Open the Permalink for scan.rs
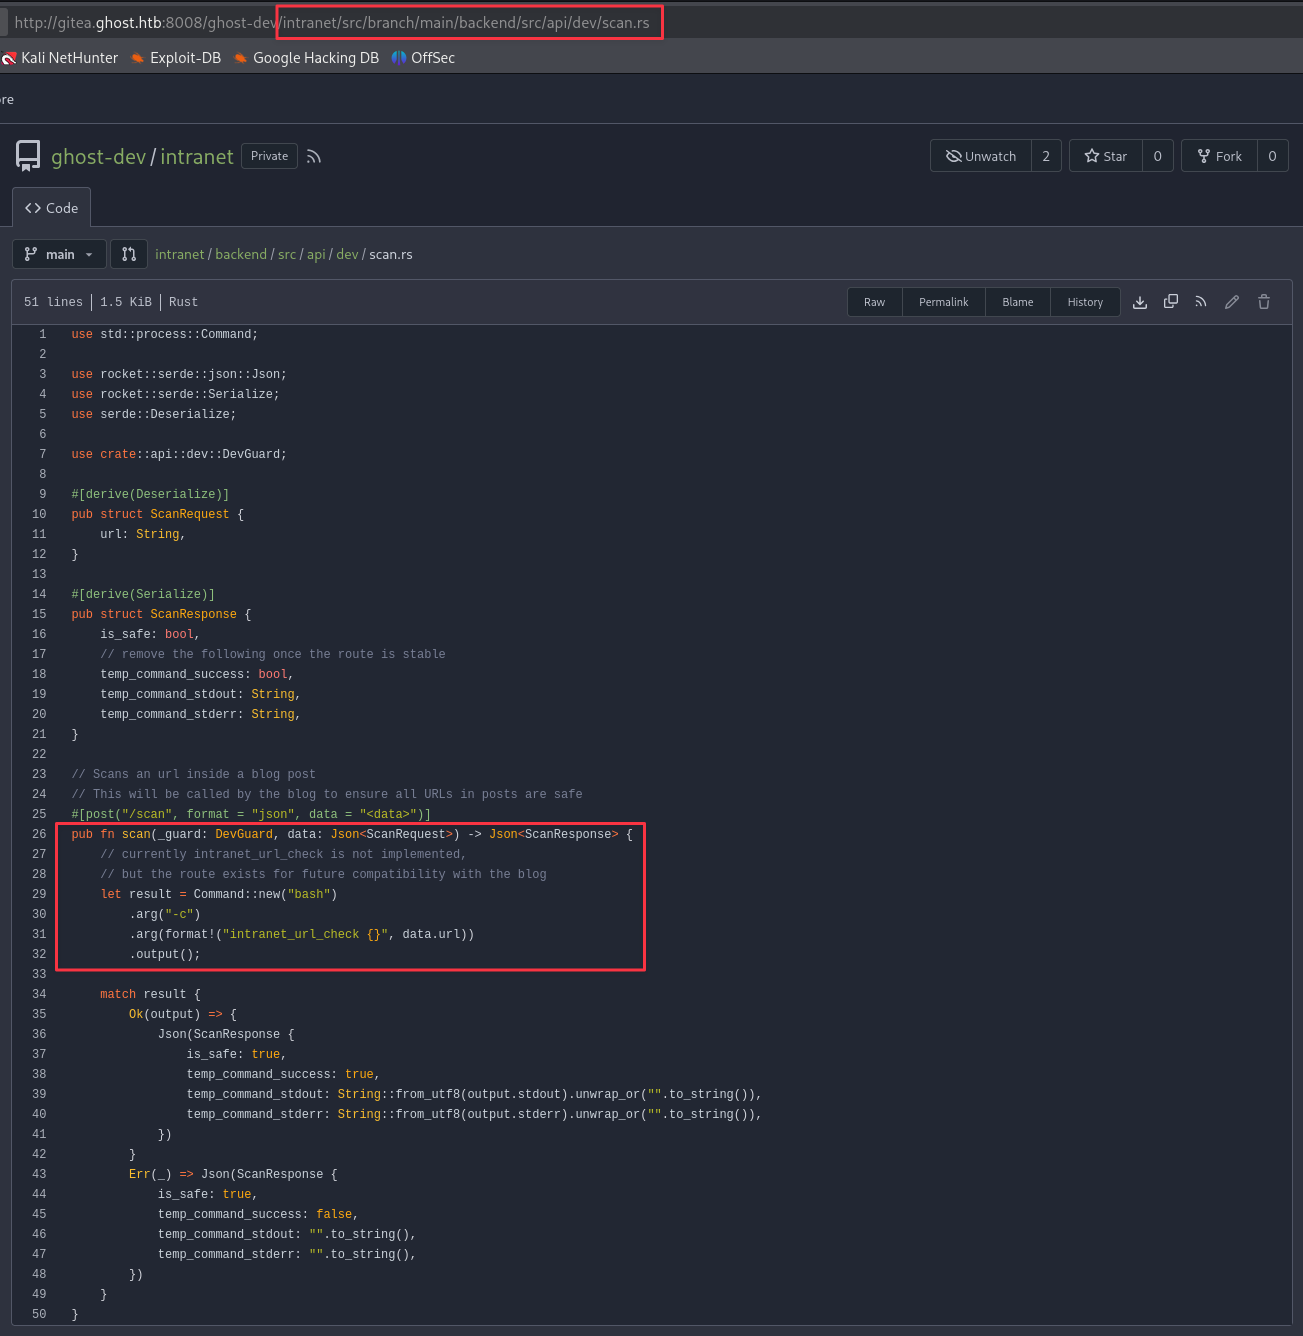The height and width of the screenshot is (1336, 1303). tap(944, 302)
